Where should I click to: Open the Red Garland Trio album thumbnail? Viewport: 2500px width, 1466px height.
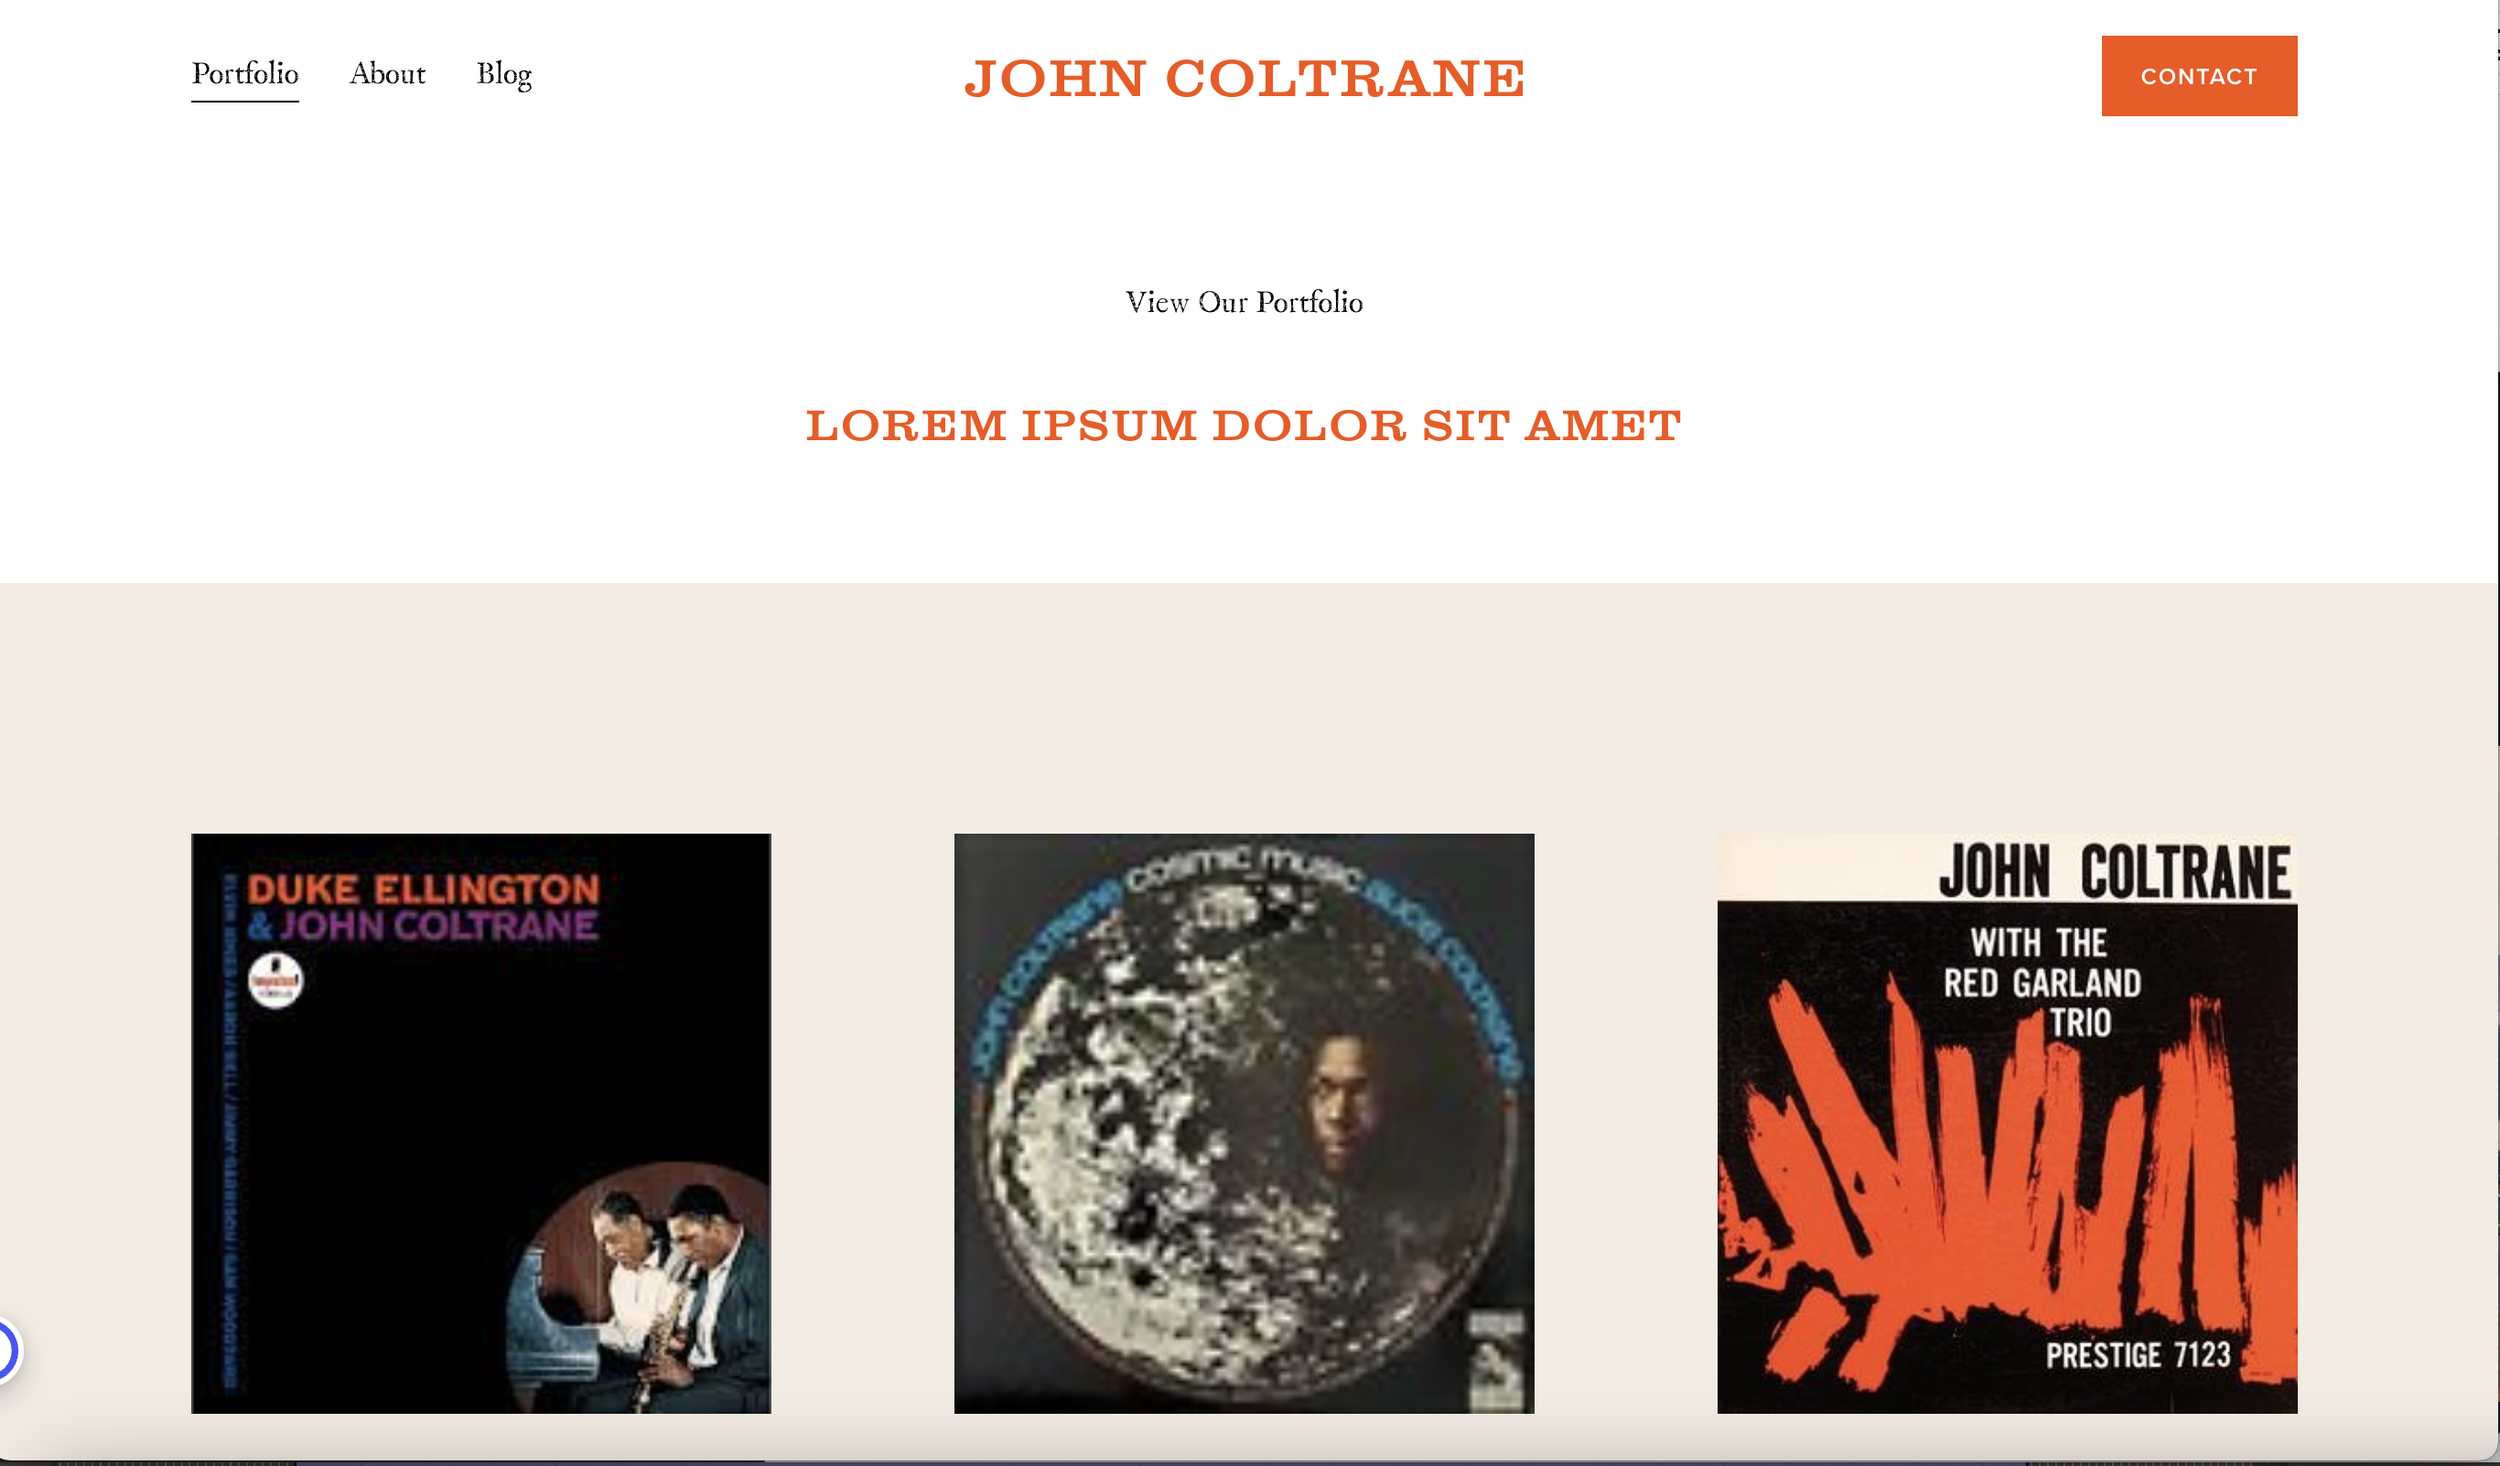pyautogui.click(x=2007, y=1123)
